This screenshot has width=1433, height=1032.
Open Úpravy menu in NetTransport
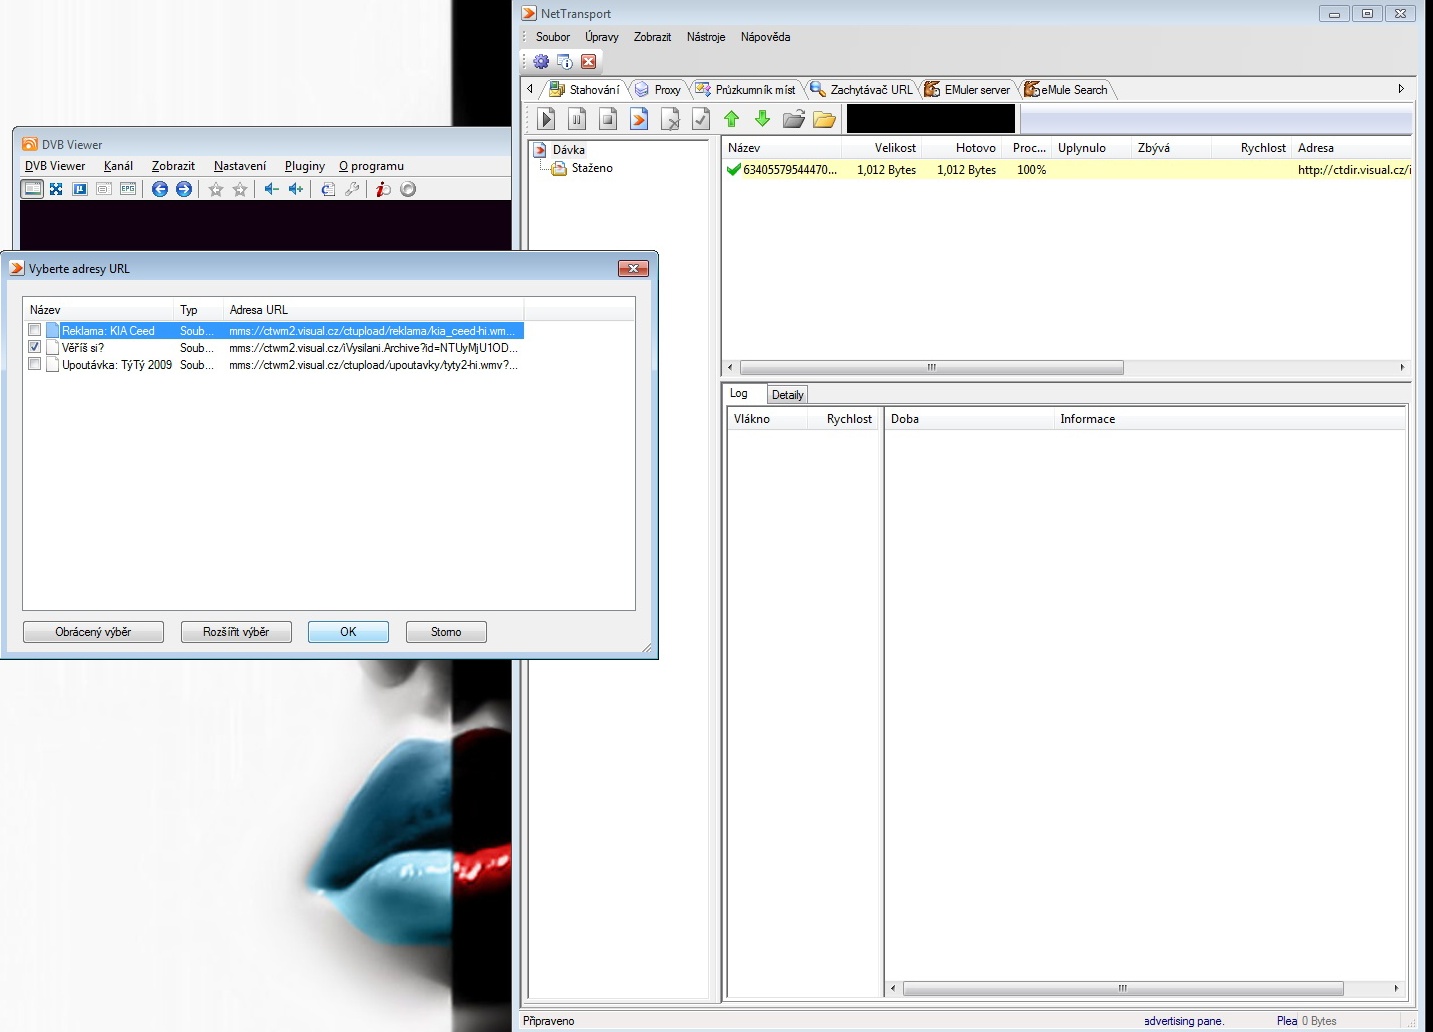click(x=602, y=37)
